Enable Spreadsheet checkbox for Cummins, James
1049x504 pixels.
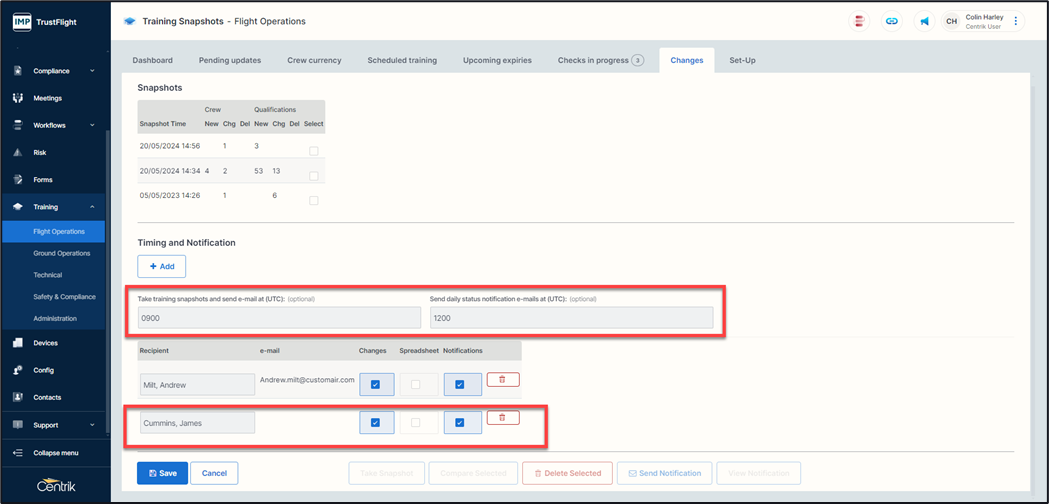[x=416, y=423]
